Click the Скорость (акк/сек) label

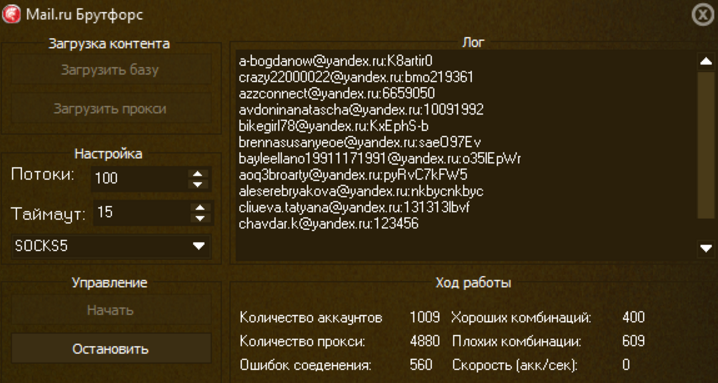coord(515,366)
